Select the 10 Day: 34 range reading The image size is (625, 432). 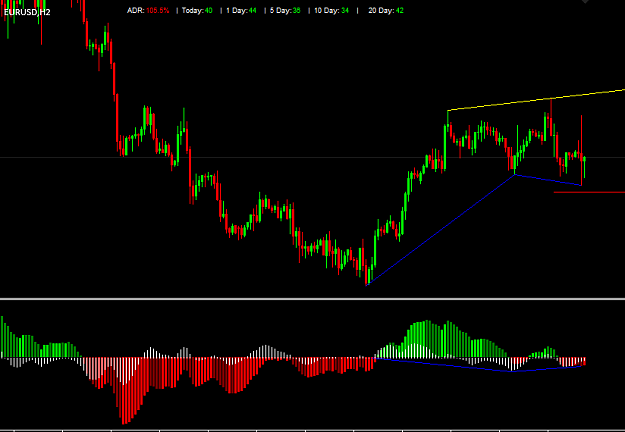click(x=331, y=11)
